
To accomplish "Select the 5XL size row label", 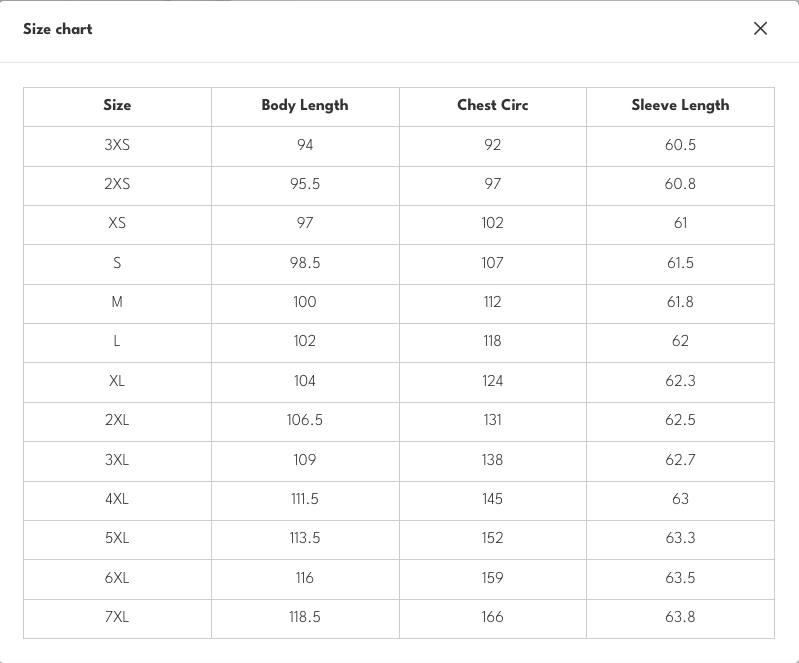I will click(x=117, y=538).
